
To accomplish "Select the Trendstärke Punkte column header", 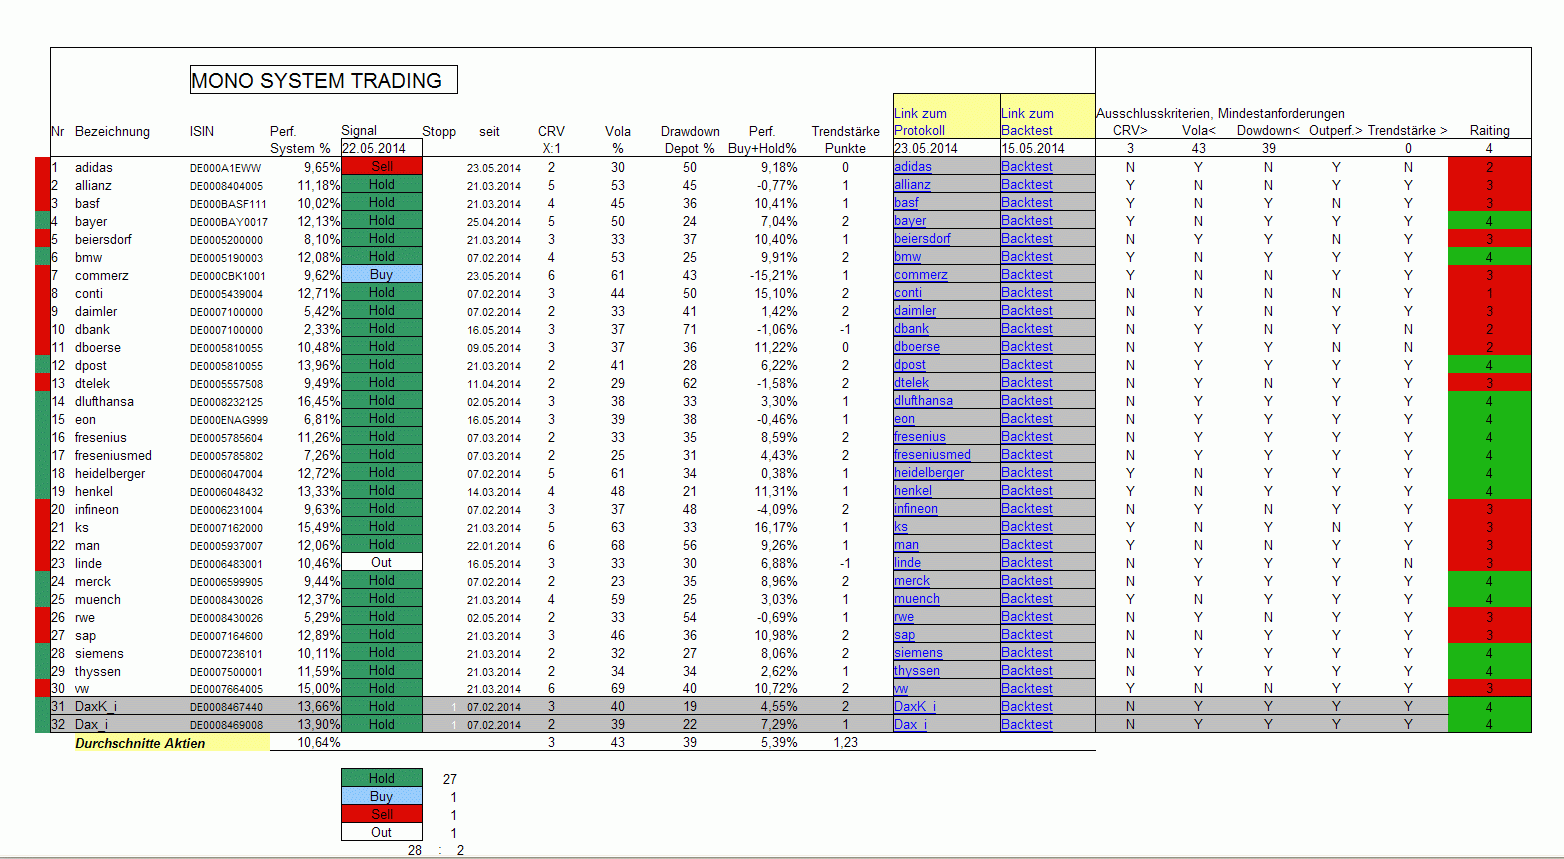I will pos(845,139).
